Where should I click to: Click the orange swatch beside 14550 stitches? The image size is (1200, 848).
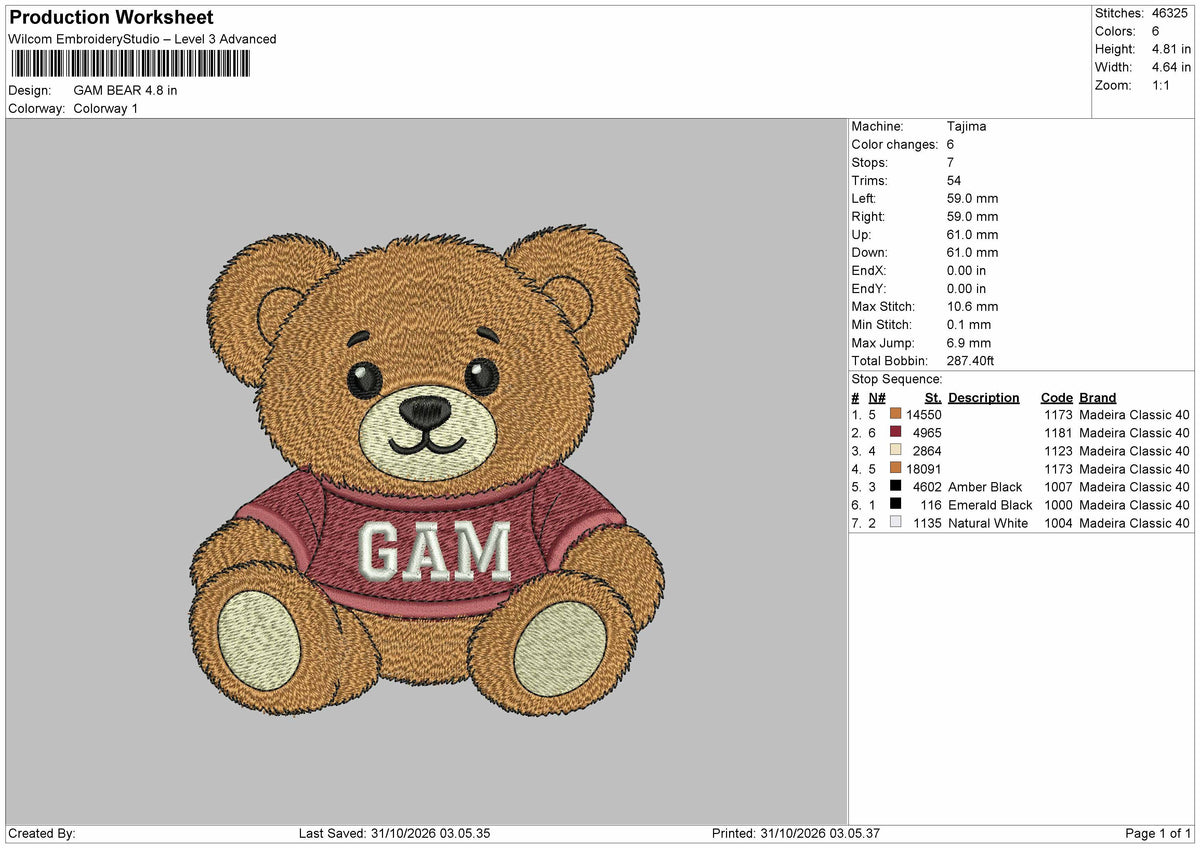point(895,414)
